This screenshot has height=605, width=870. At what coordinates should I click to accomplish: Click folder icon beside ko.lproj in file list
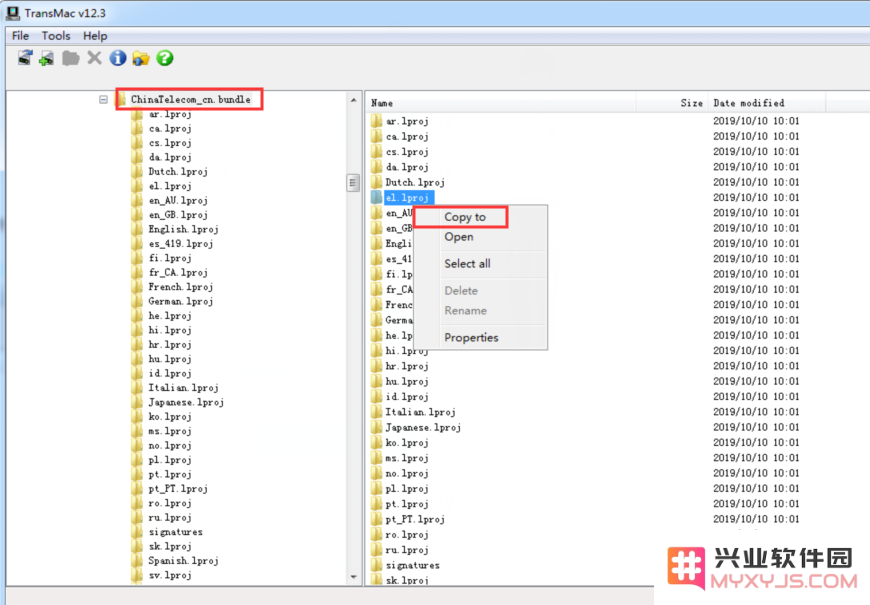point(377,443)
